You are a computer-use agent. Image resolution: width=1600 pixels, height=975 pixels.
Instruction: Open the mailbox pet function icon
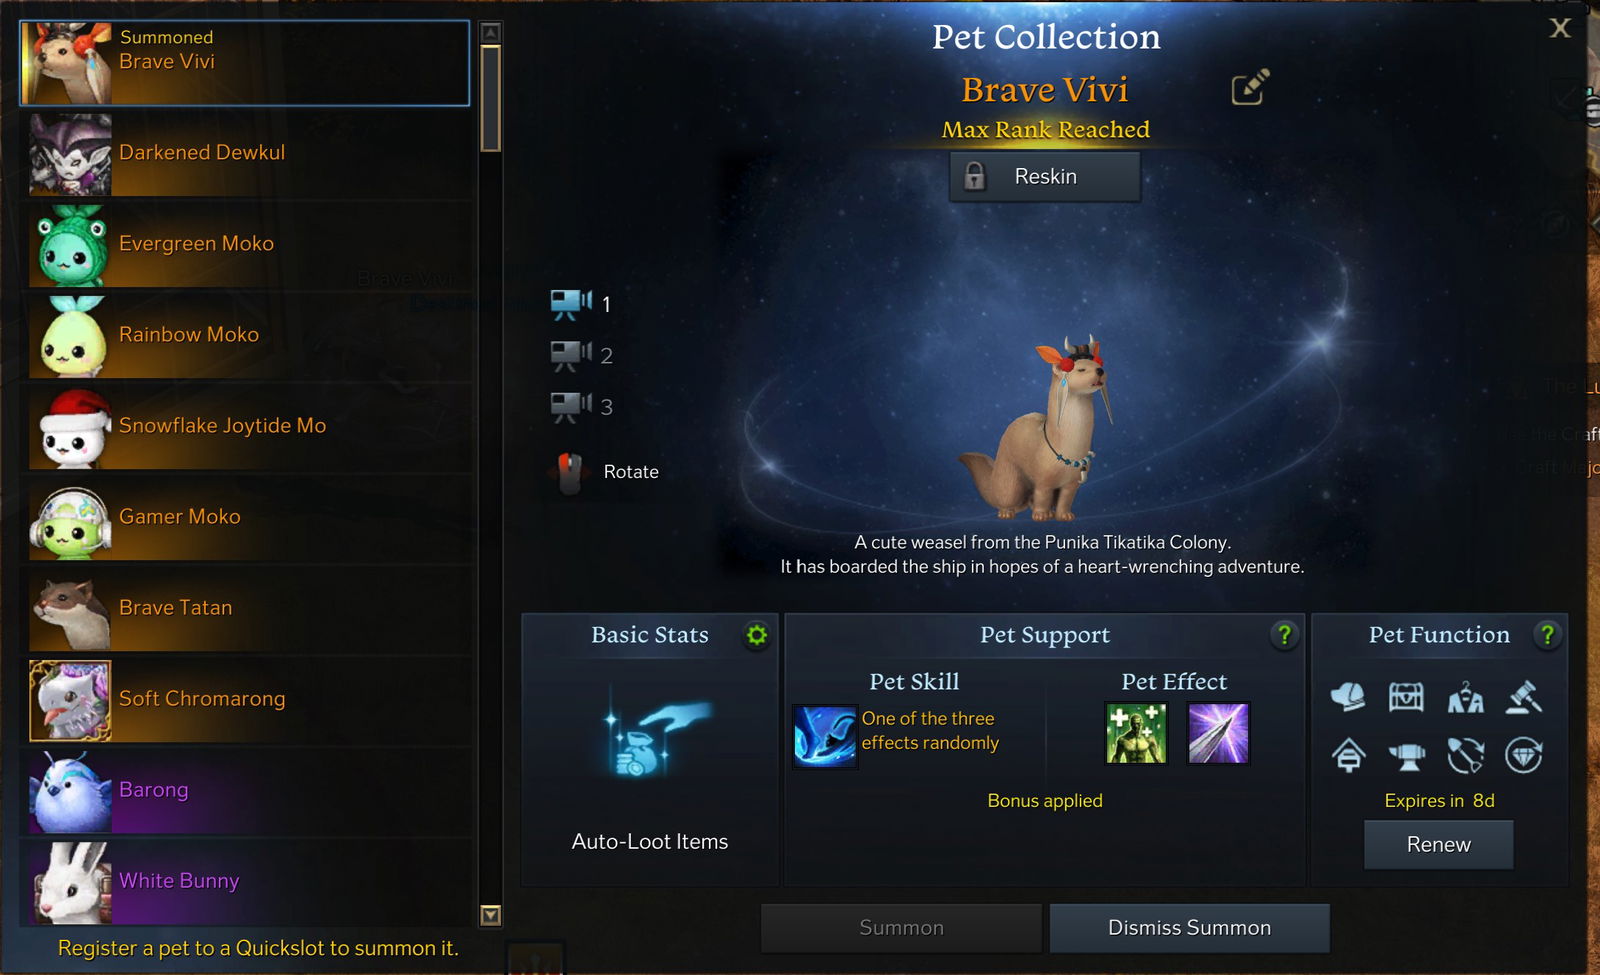(x=1348, y=755)
